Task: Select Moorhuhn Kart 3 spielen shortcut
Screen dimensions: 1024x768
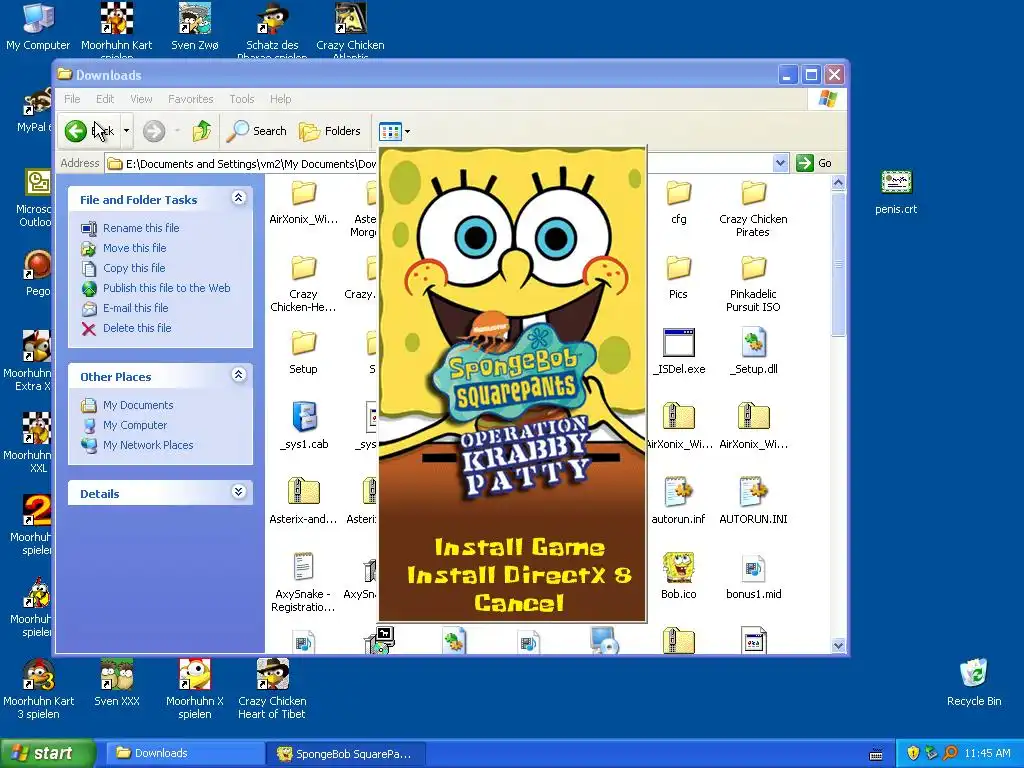Action: [x=39, y=689]
